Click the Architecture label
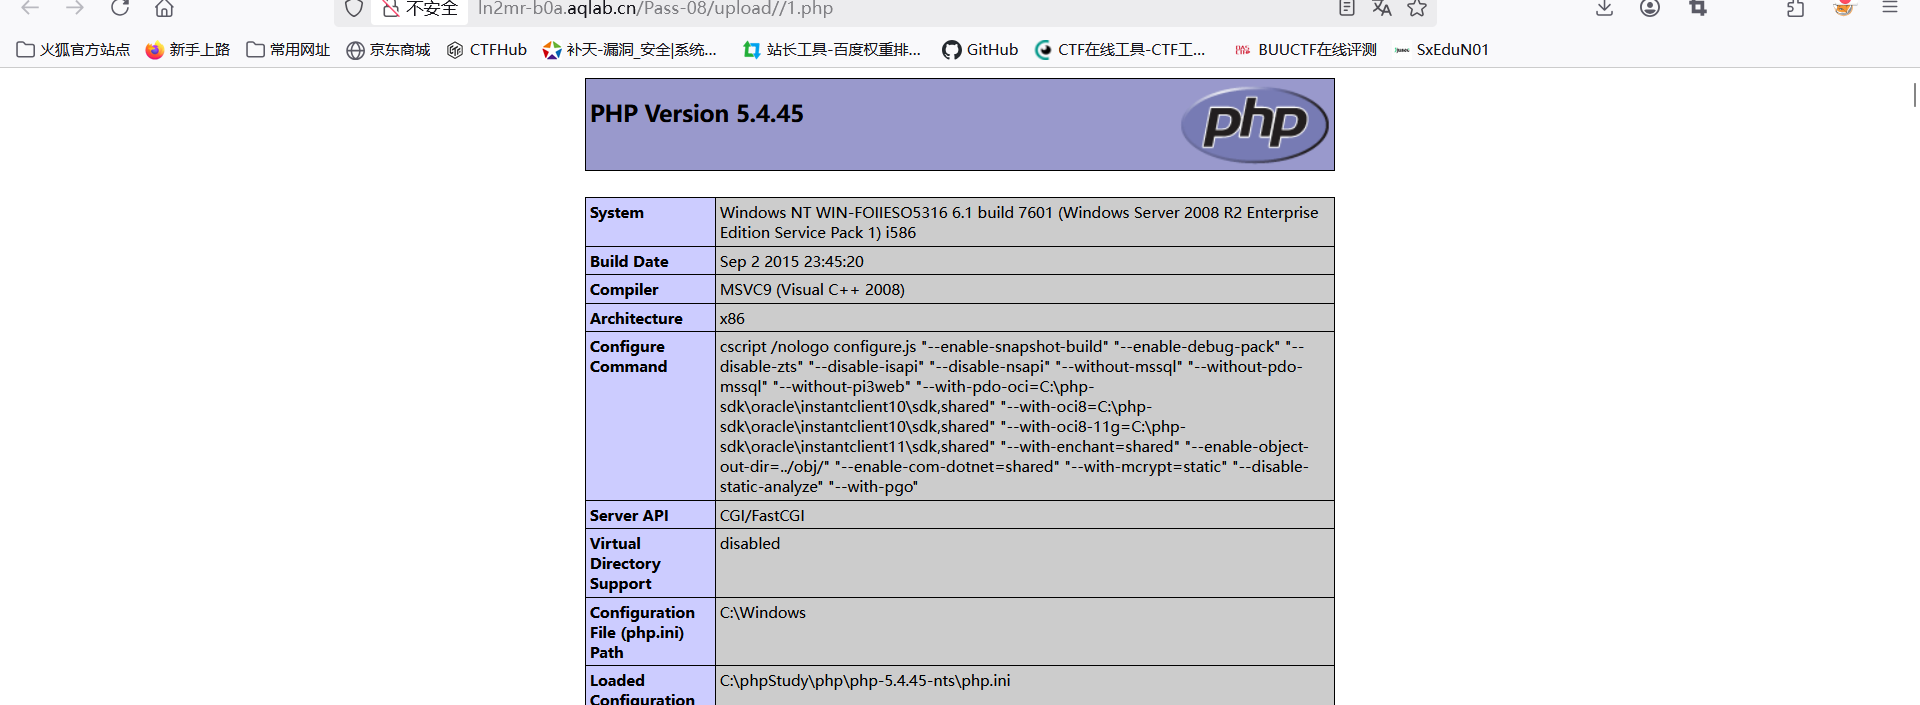 tap(636, 319)
